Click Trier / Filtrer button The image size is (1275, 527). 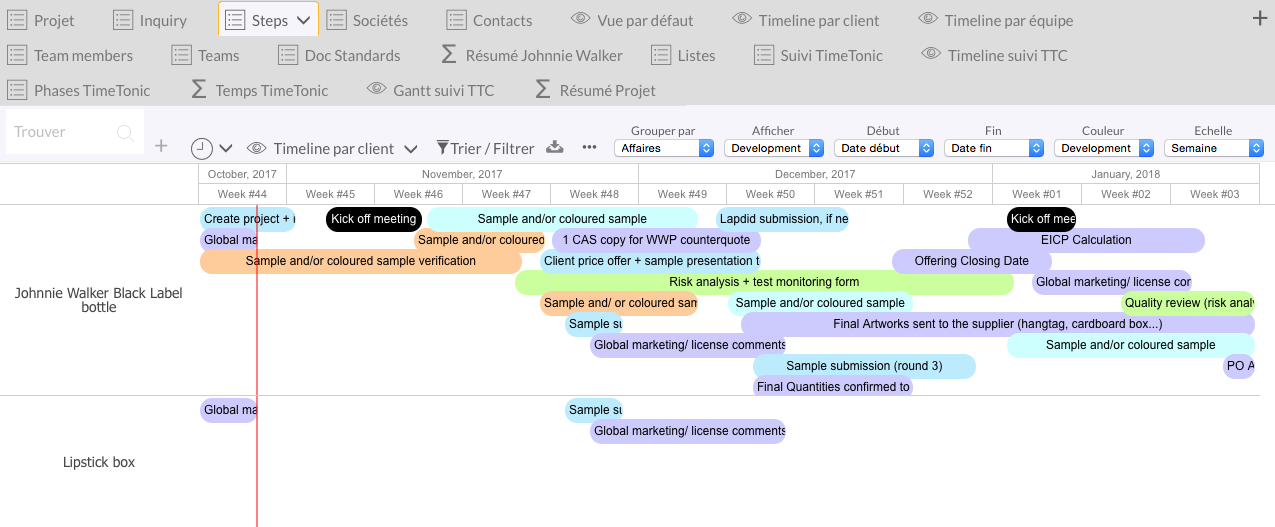[486, 148]
